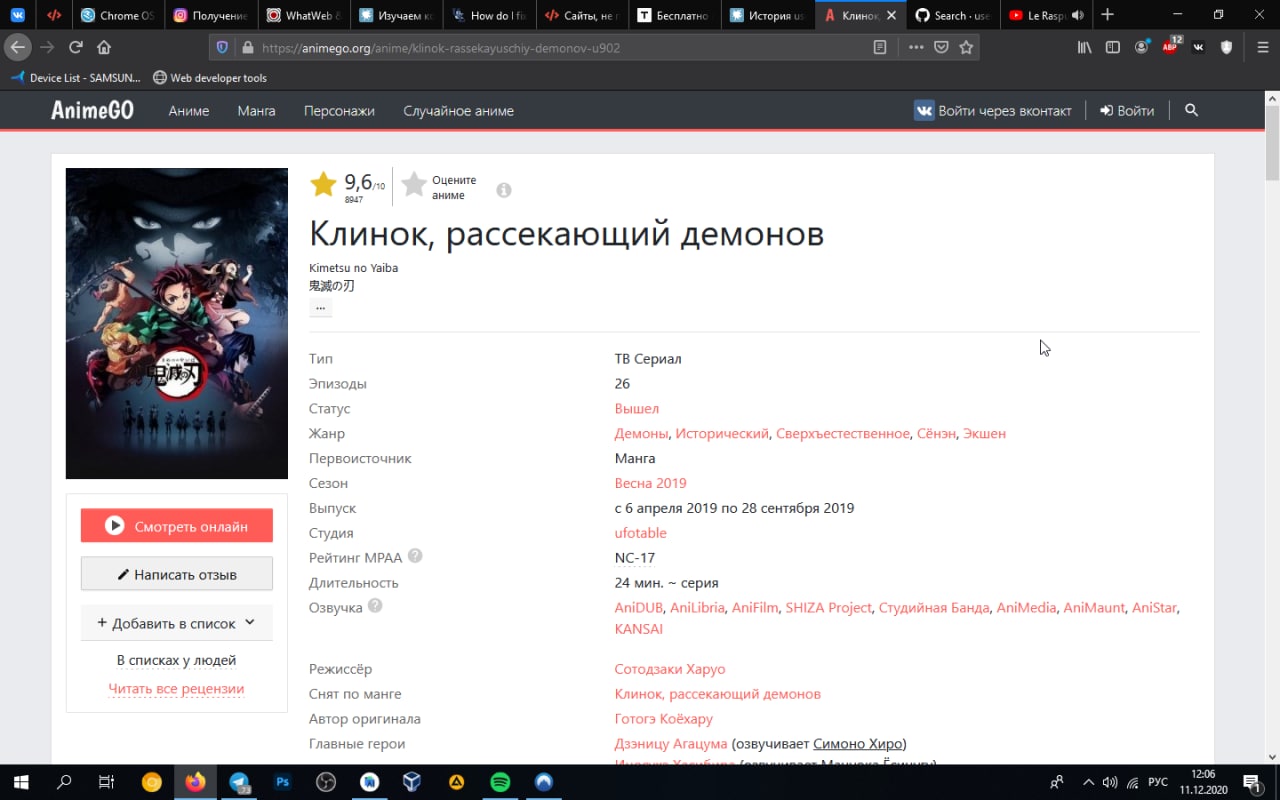Open 'Случайное аниме' navigation item
The image size is (1280, 800).
pos(458,111)
